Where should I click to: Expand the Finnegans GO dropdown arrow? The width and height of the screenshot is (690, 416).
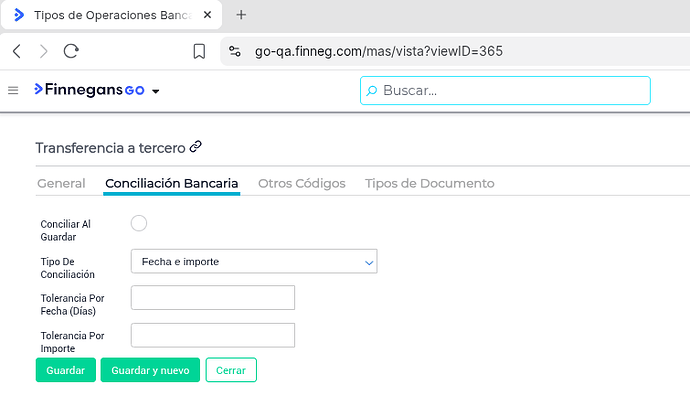(x=155, y=91)
